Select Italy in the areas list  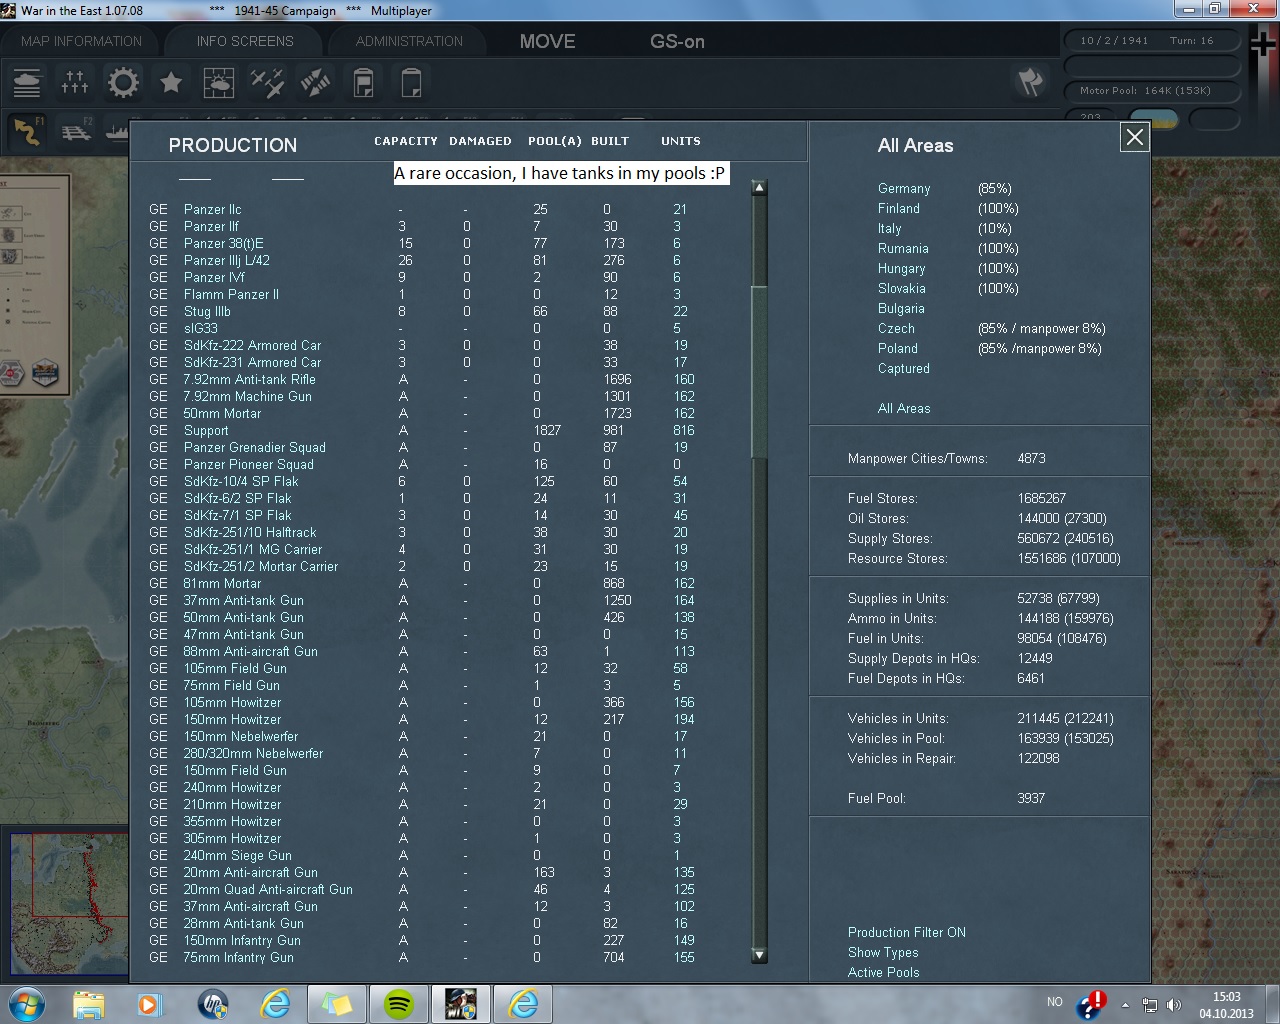[x=890, y=228]
